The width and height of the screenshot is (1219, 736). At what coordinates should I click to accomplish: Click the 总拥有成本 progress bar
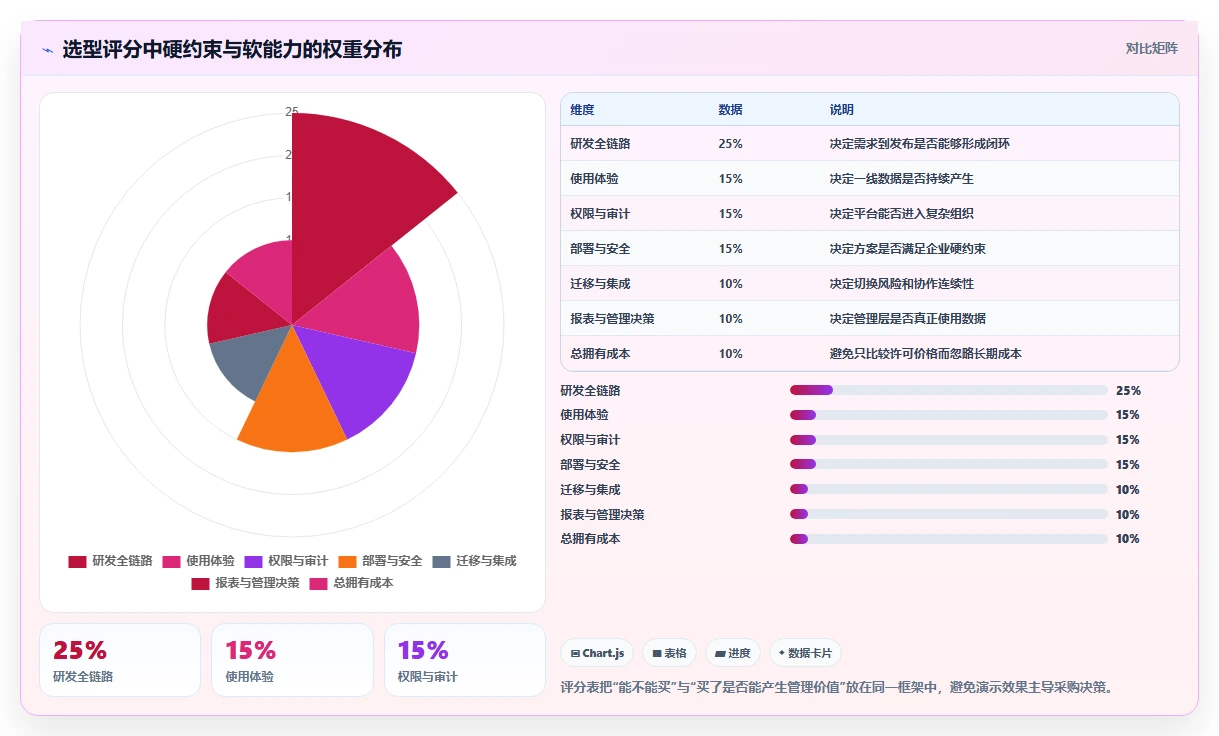[x=949, y=539]
